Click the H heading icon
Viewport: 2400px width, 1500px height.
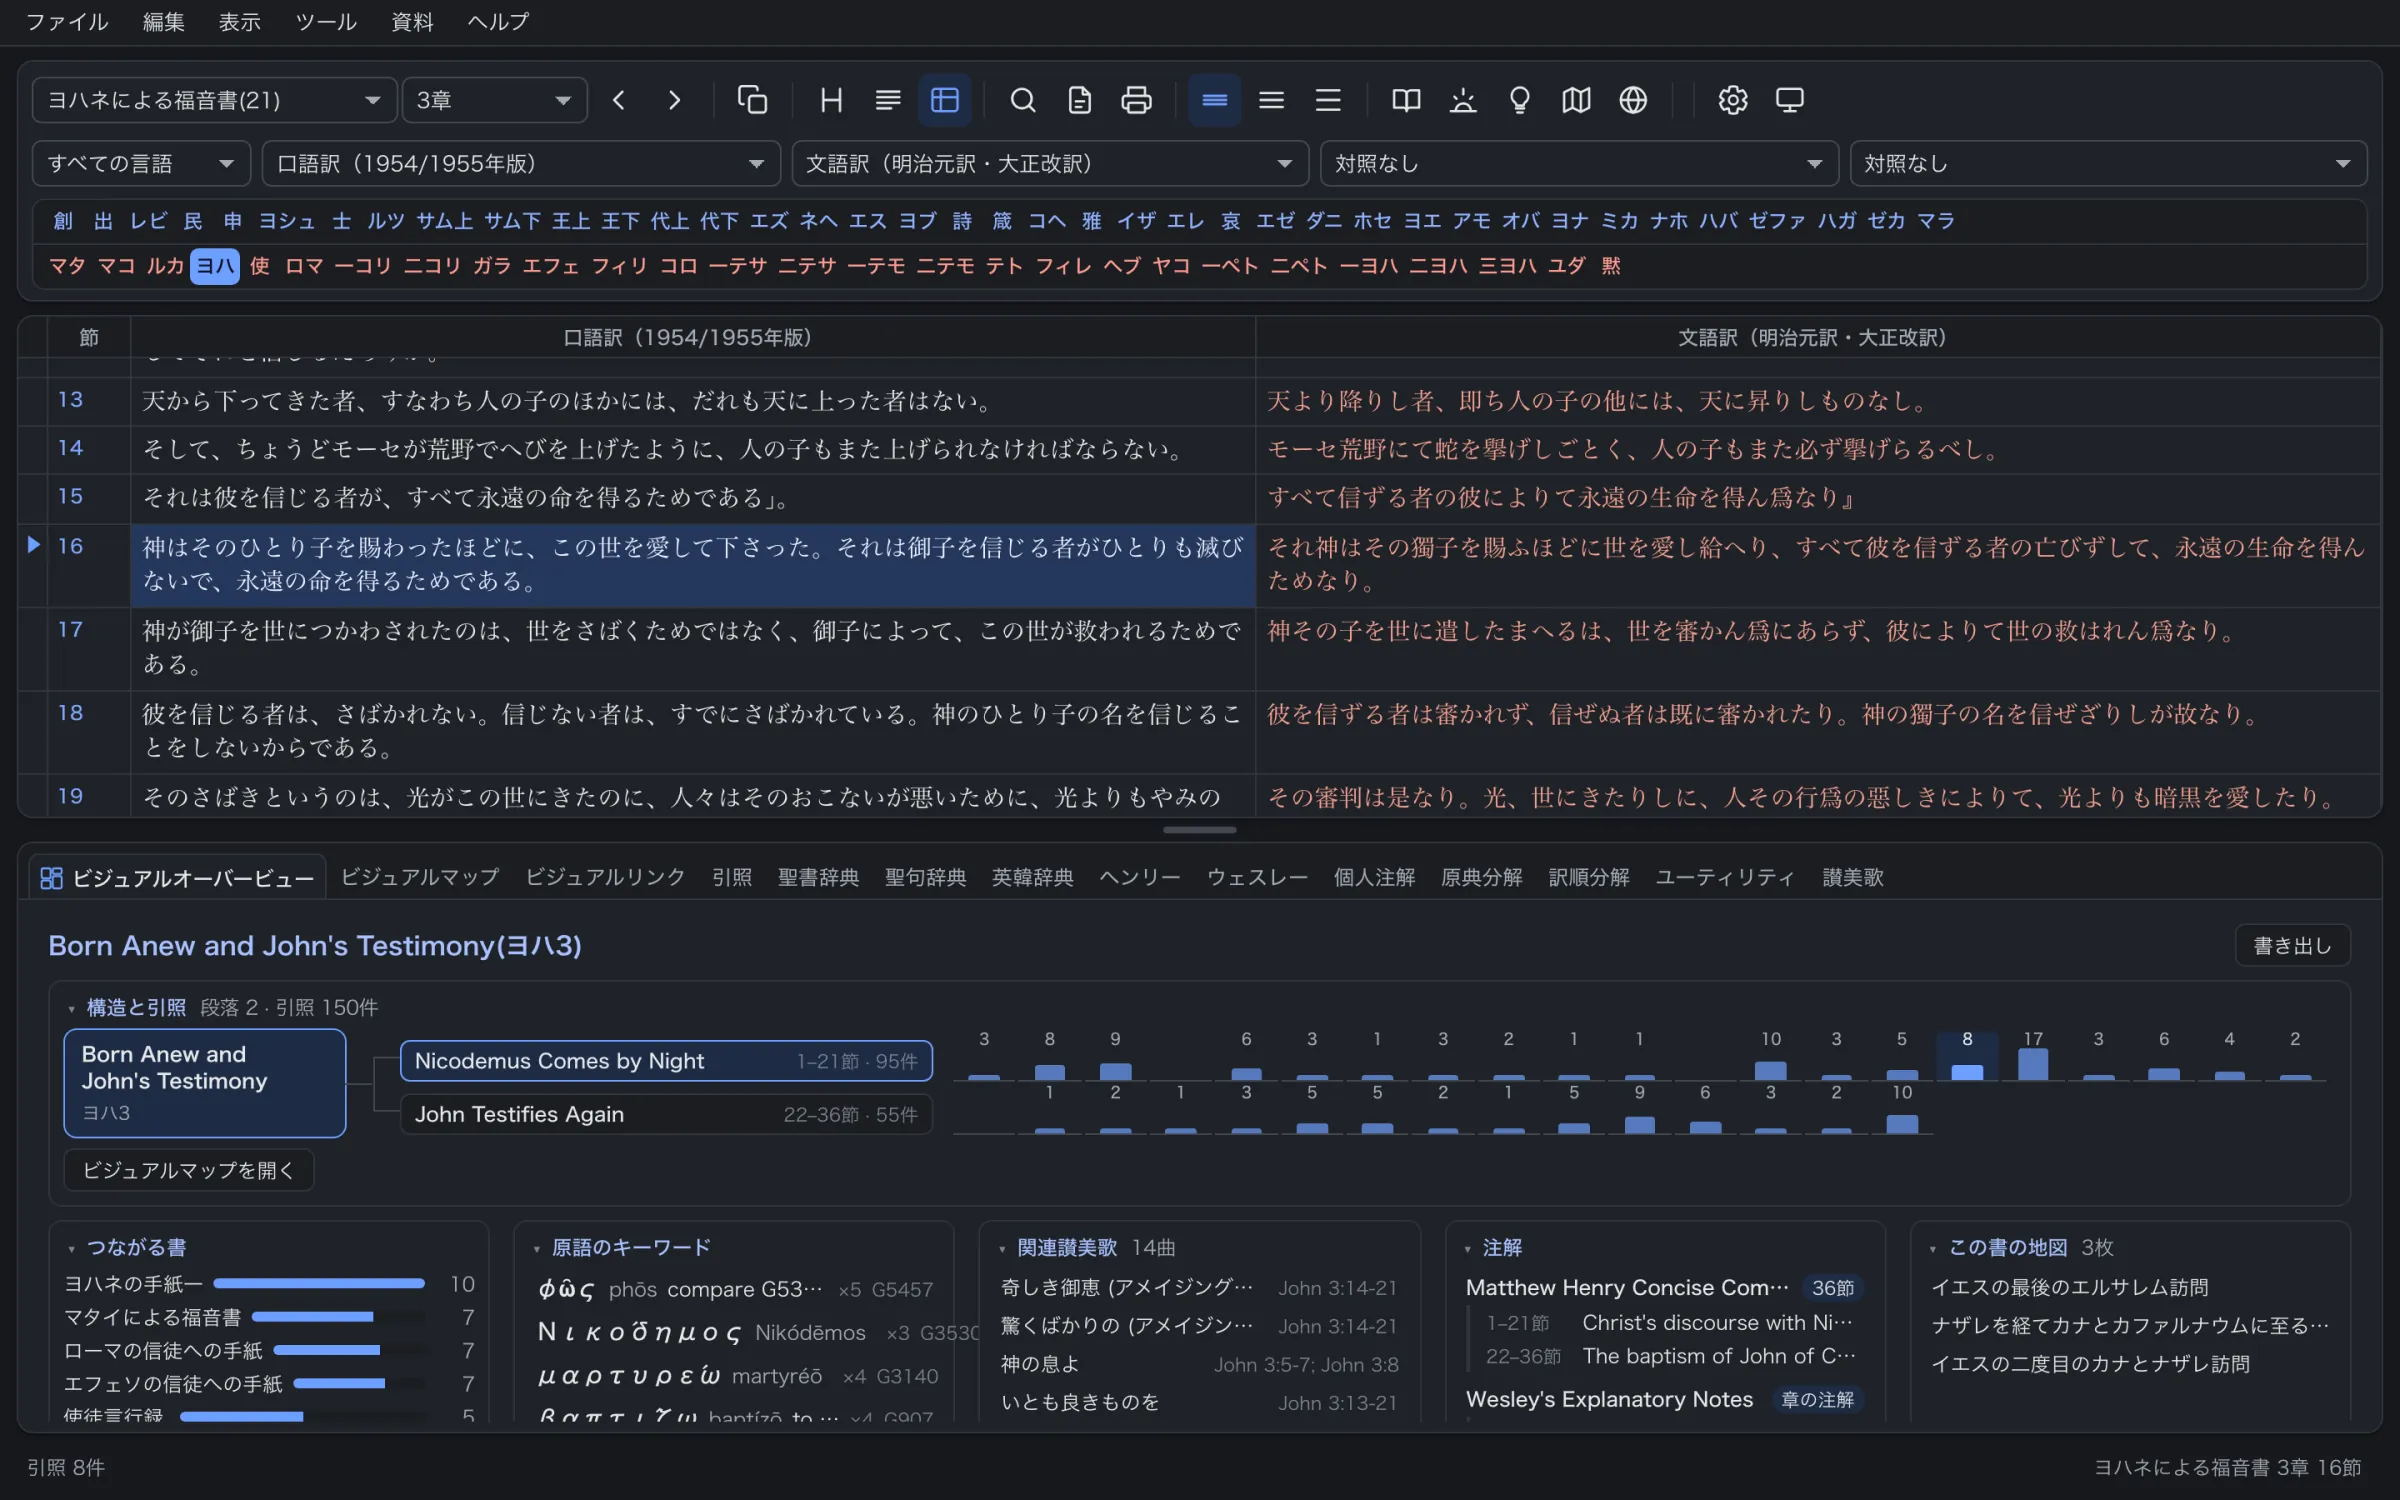(831, 100)
